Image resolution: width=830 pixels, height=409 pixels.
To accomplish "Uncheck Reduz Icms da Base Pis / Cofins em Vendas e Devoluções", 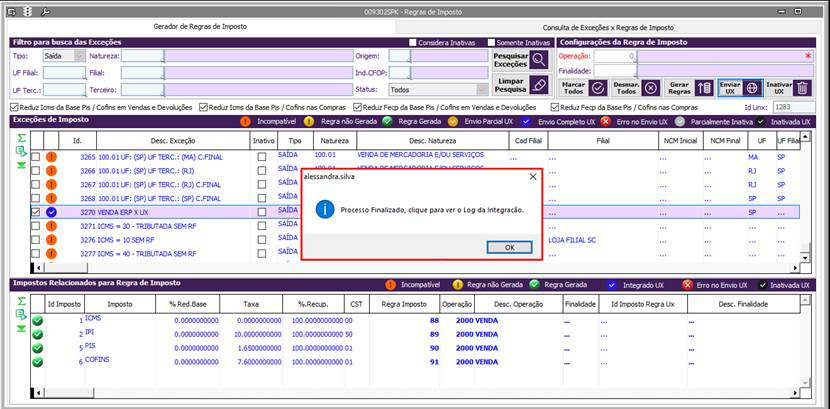I will [14, 107].
